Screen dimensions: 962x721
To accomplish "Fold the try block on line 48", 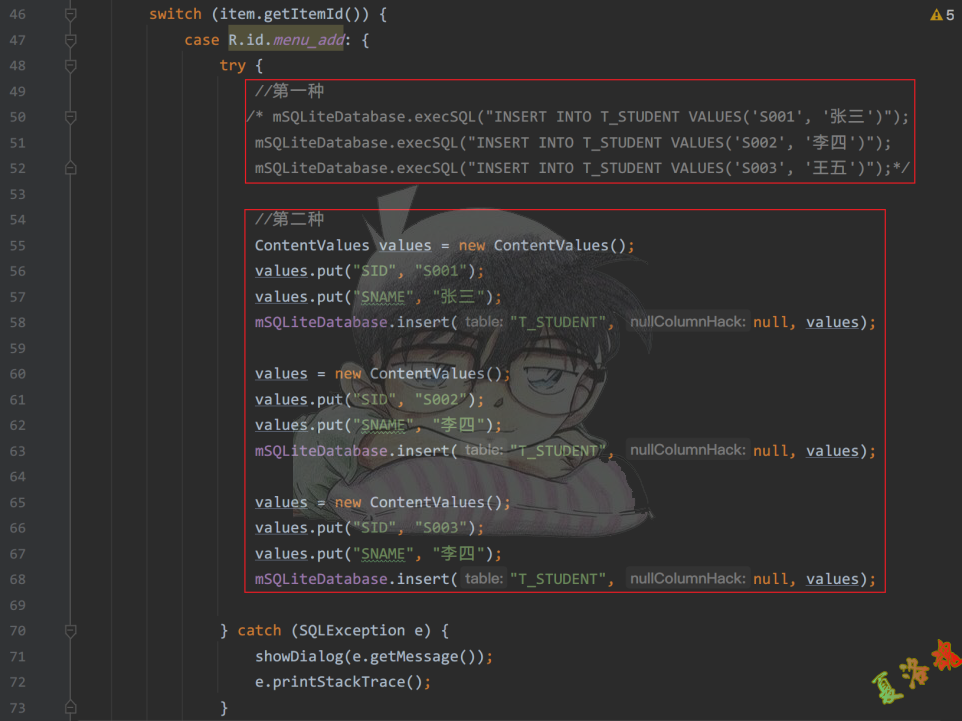I will tap(70, 66).
